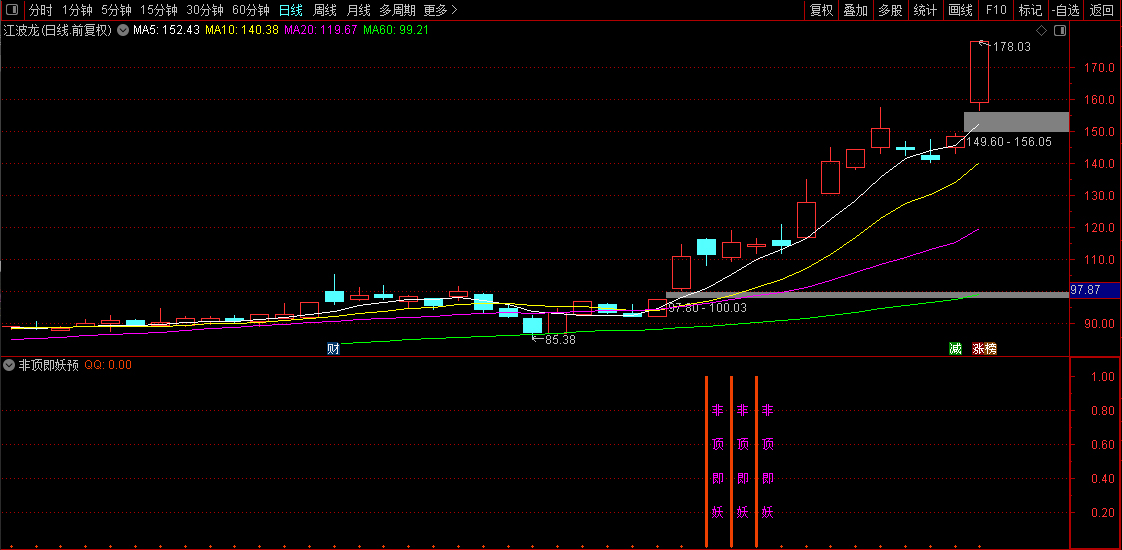Click the 85.38 low price label
The image size is (1122, 550).
(x=560, y=340)
